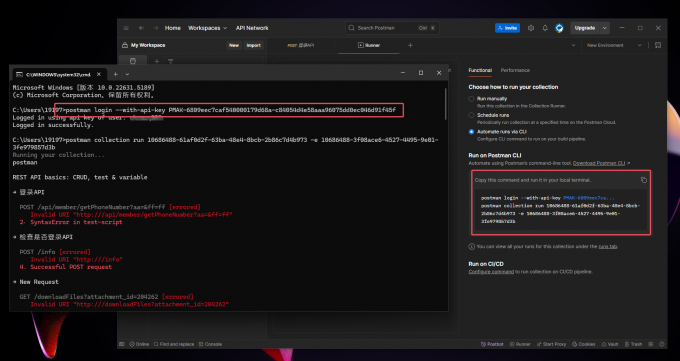Click the '2. SyntaxError in test-script' line
This screenshot has height=361, width=680.
[x=71, y=222]
